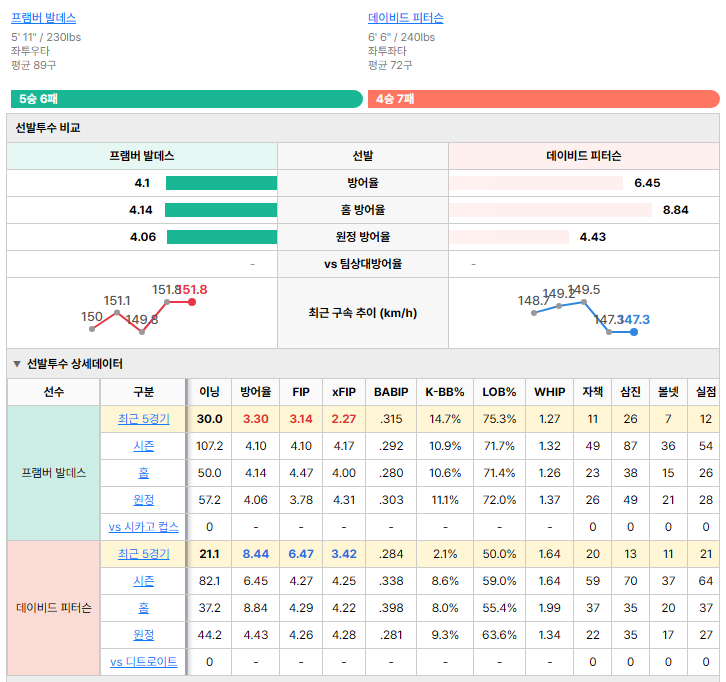Click the red 3.30 ERA value

pyautogui.click(x=256, y=419)
